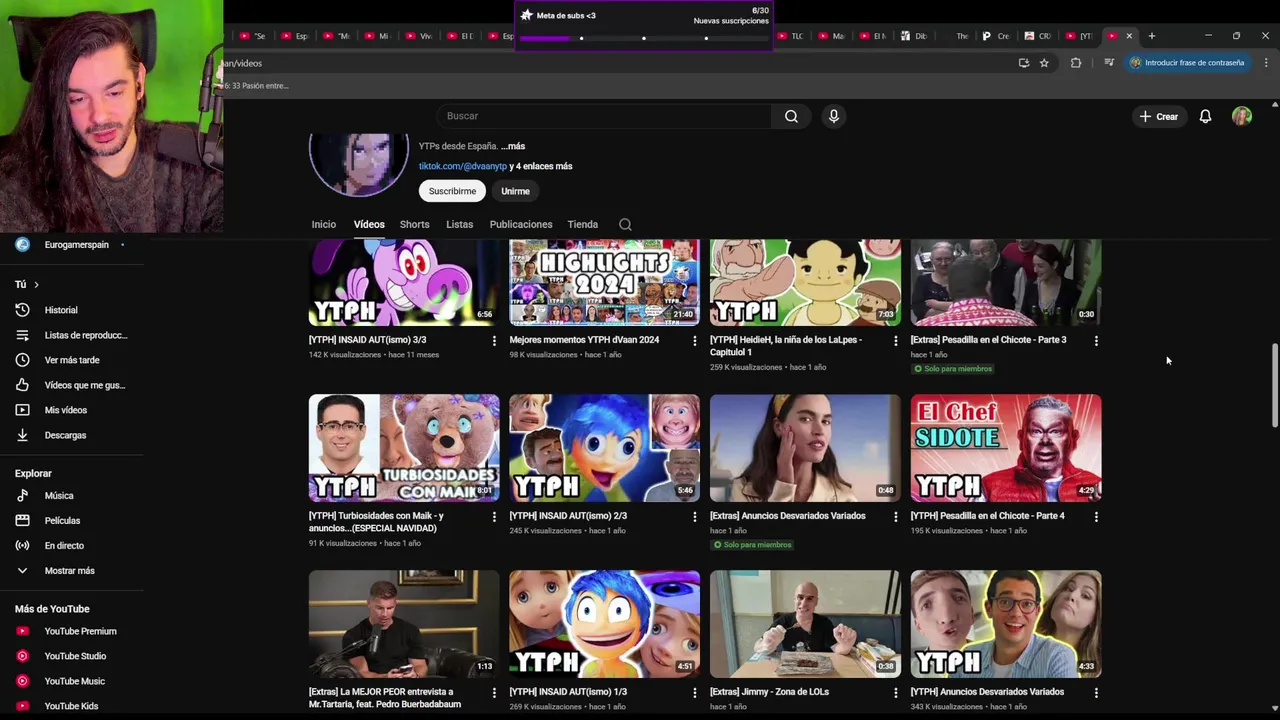
Task: Open options for Anuncios Desvariados Variados Extras
Action: pos(895,517)
